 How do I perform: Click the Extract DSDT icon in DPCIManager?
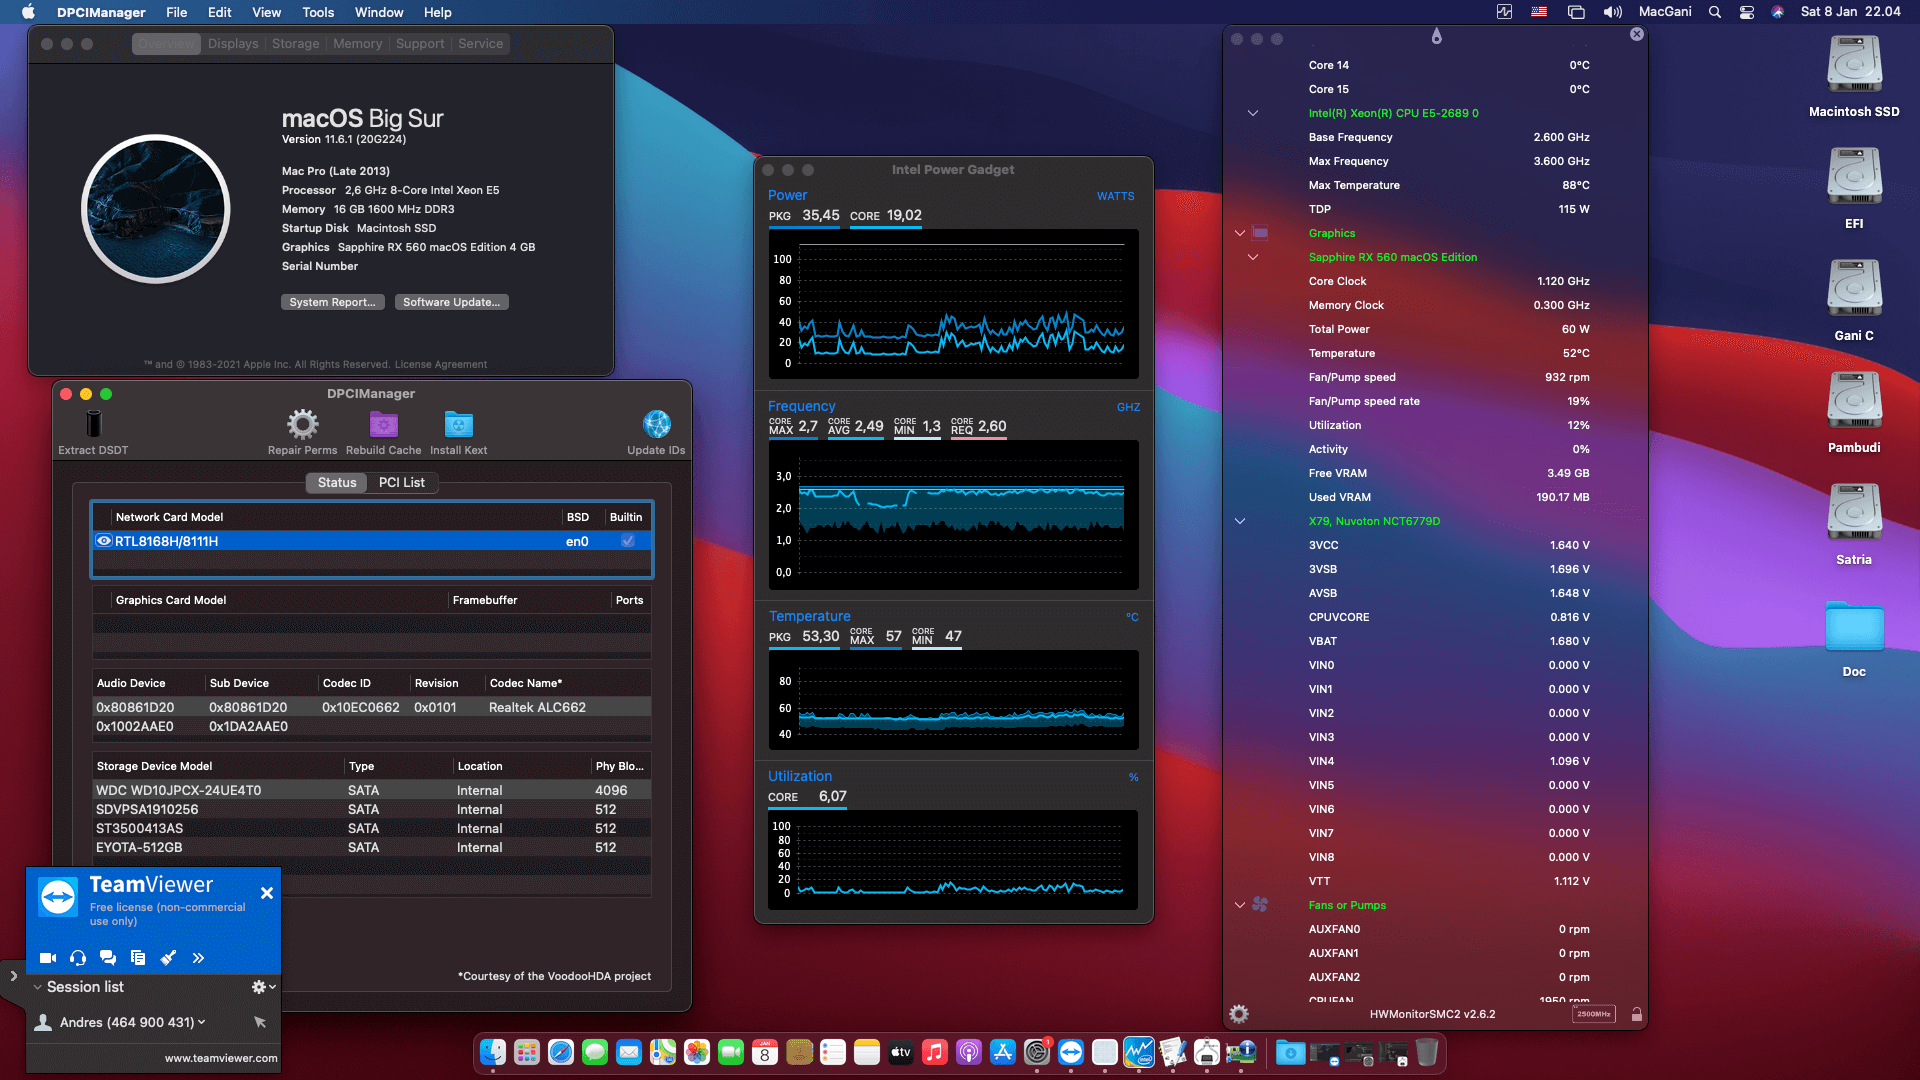pos(93,424)
